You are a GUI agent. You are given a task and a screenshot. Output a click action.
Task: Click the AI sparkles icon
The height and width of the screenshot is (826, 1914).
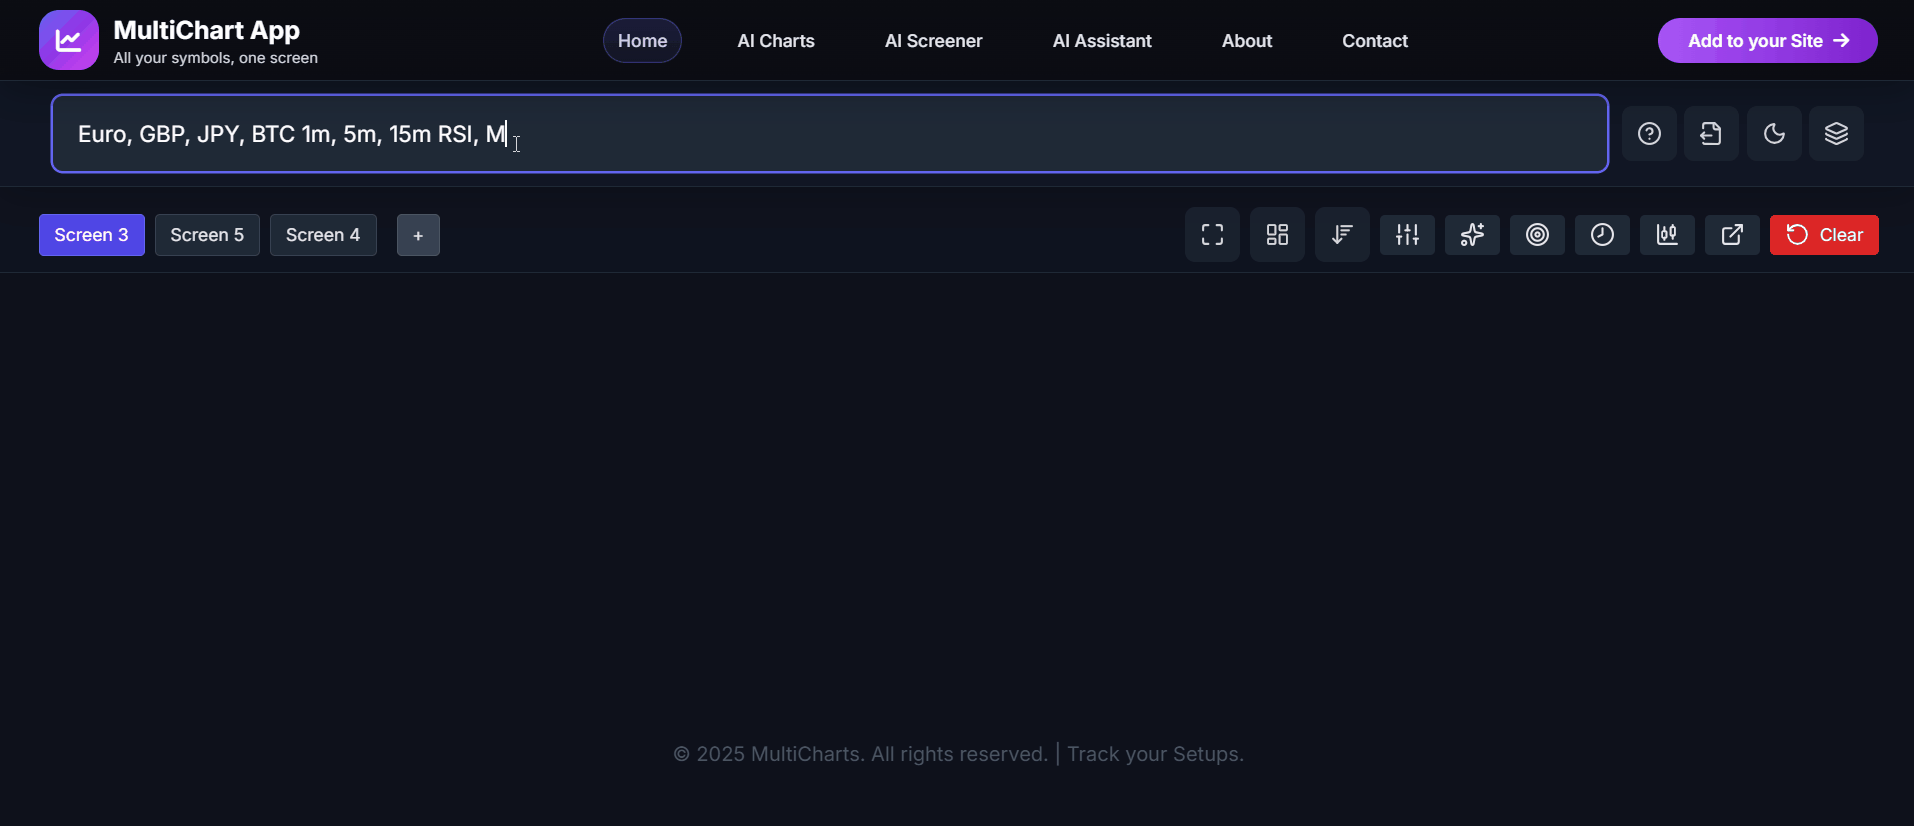[x=1472, y=235]
